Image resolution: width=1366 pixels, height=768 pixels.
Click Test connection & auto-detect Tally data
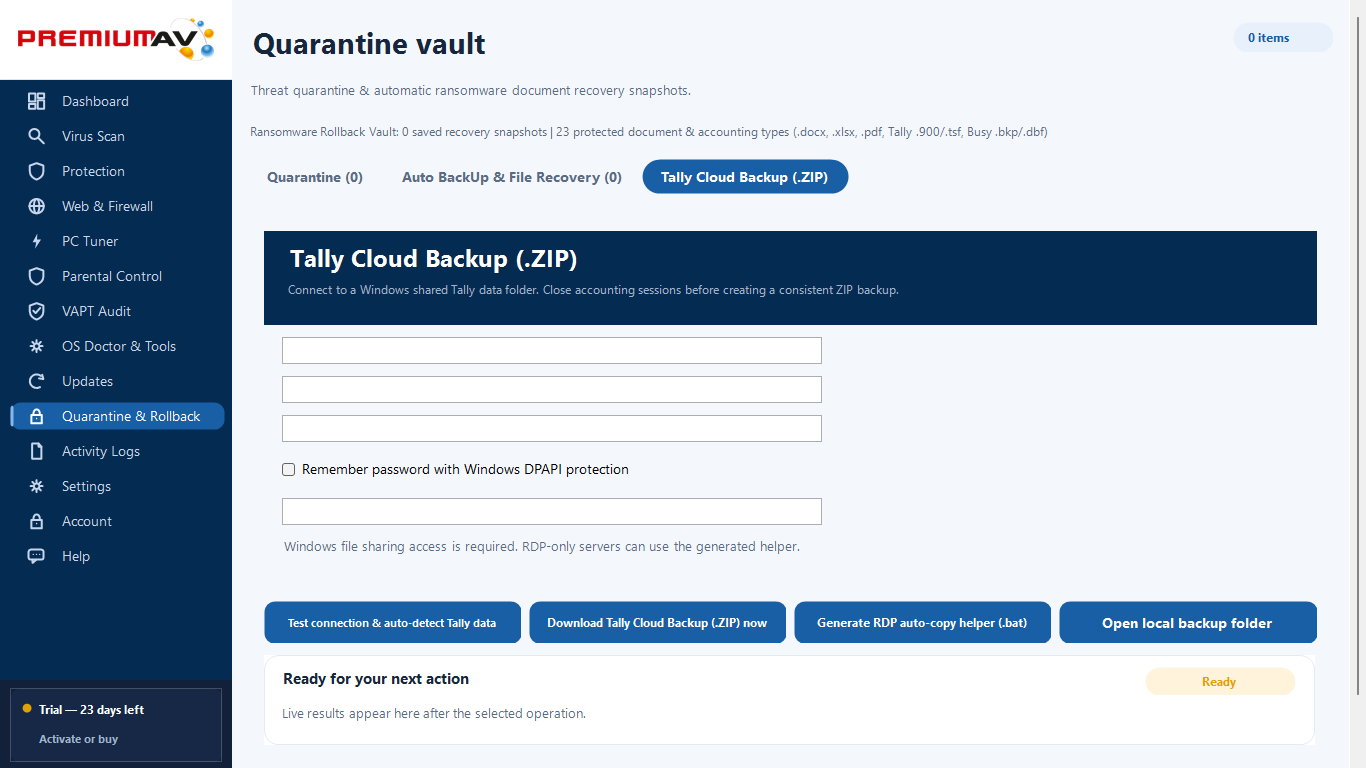point(392,623)
